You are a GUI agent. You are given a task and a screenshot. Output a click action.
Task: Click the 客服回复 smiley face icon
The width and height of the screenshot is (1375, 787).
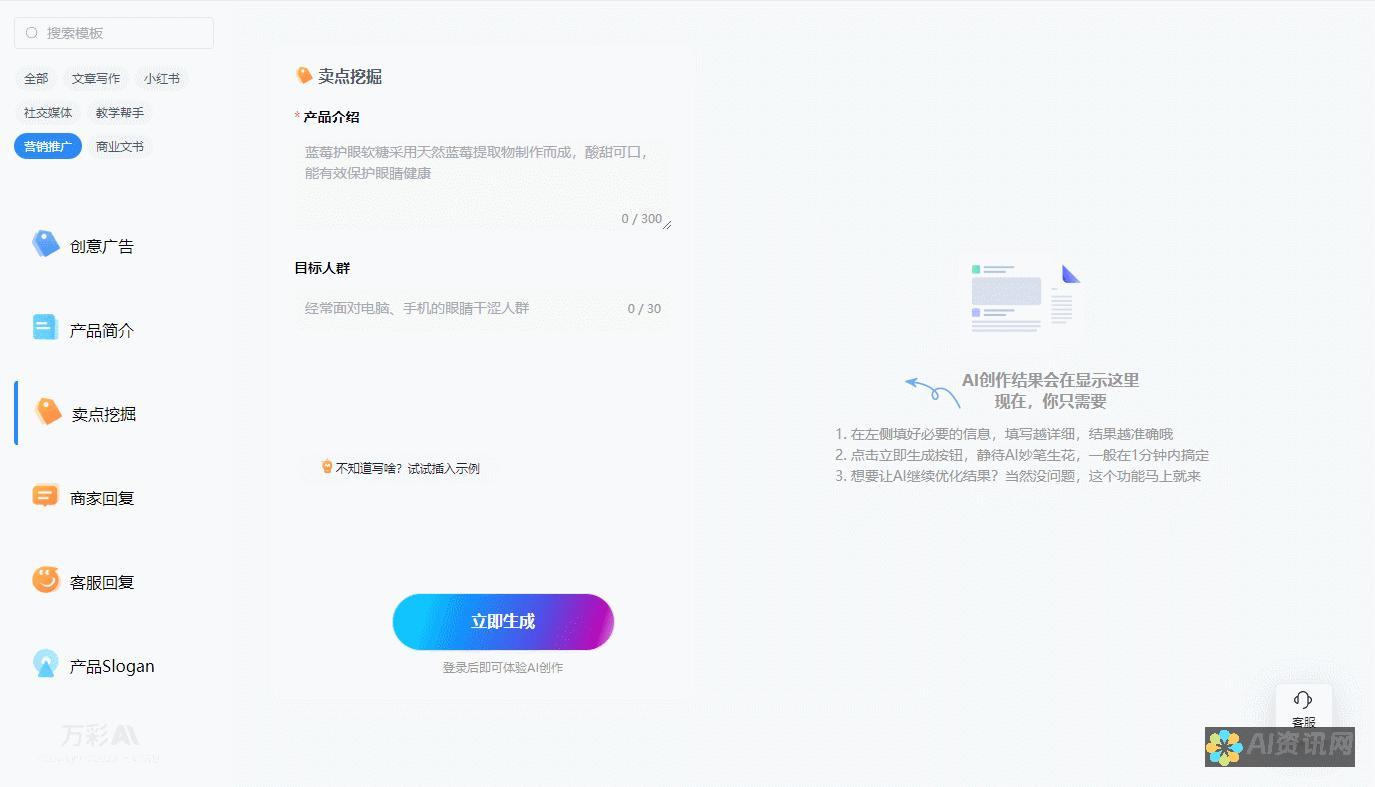pos(46,580)
